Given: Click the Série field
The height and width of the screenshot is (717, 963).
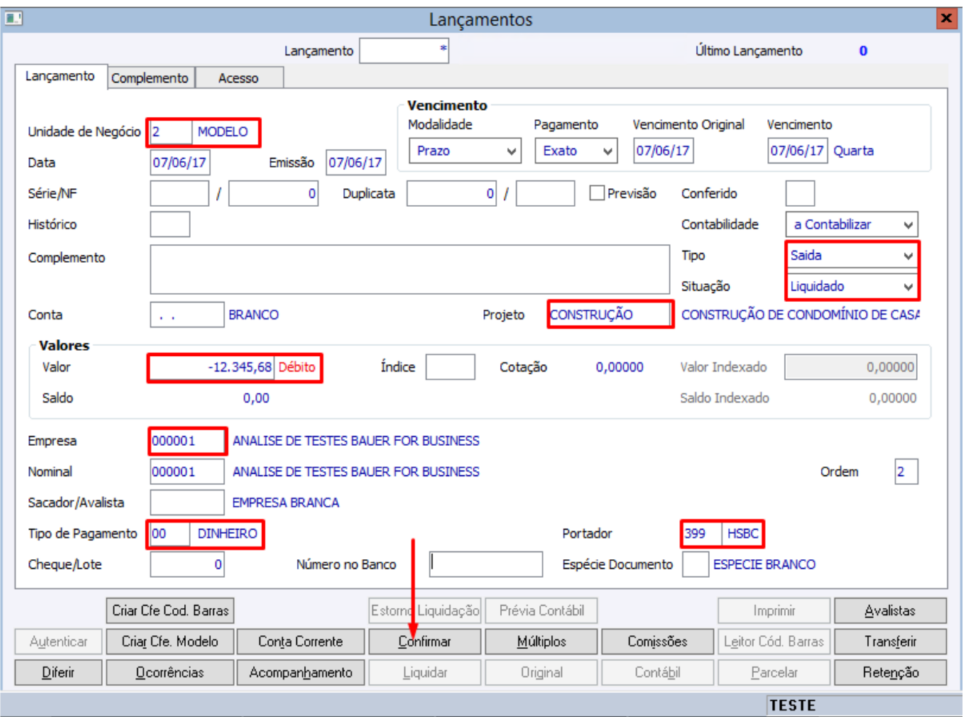Looking at the screenshot, I should pos(179,194).
